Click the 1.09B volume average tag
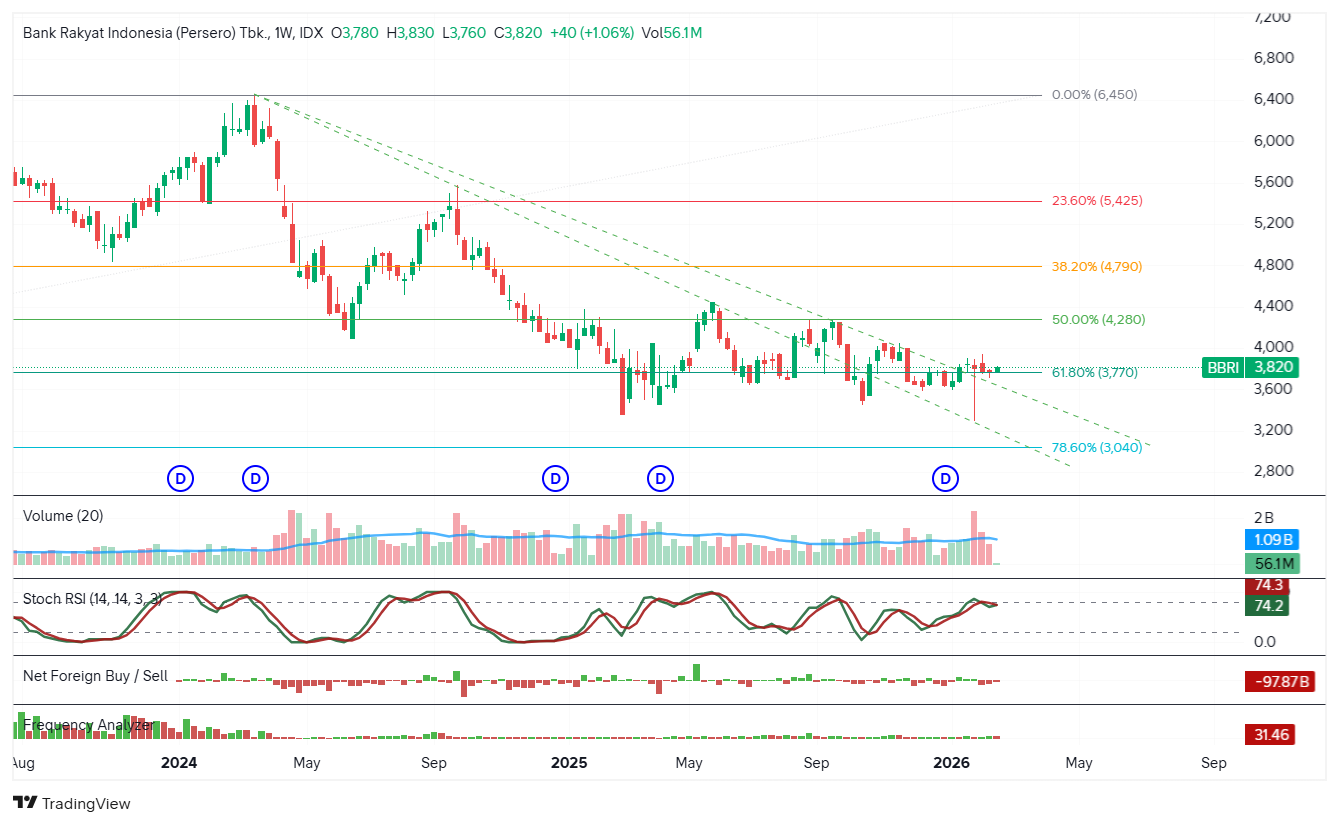This screenshot has width=1339, height=824. [x=1270, y=539]
